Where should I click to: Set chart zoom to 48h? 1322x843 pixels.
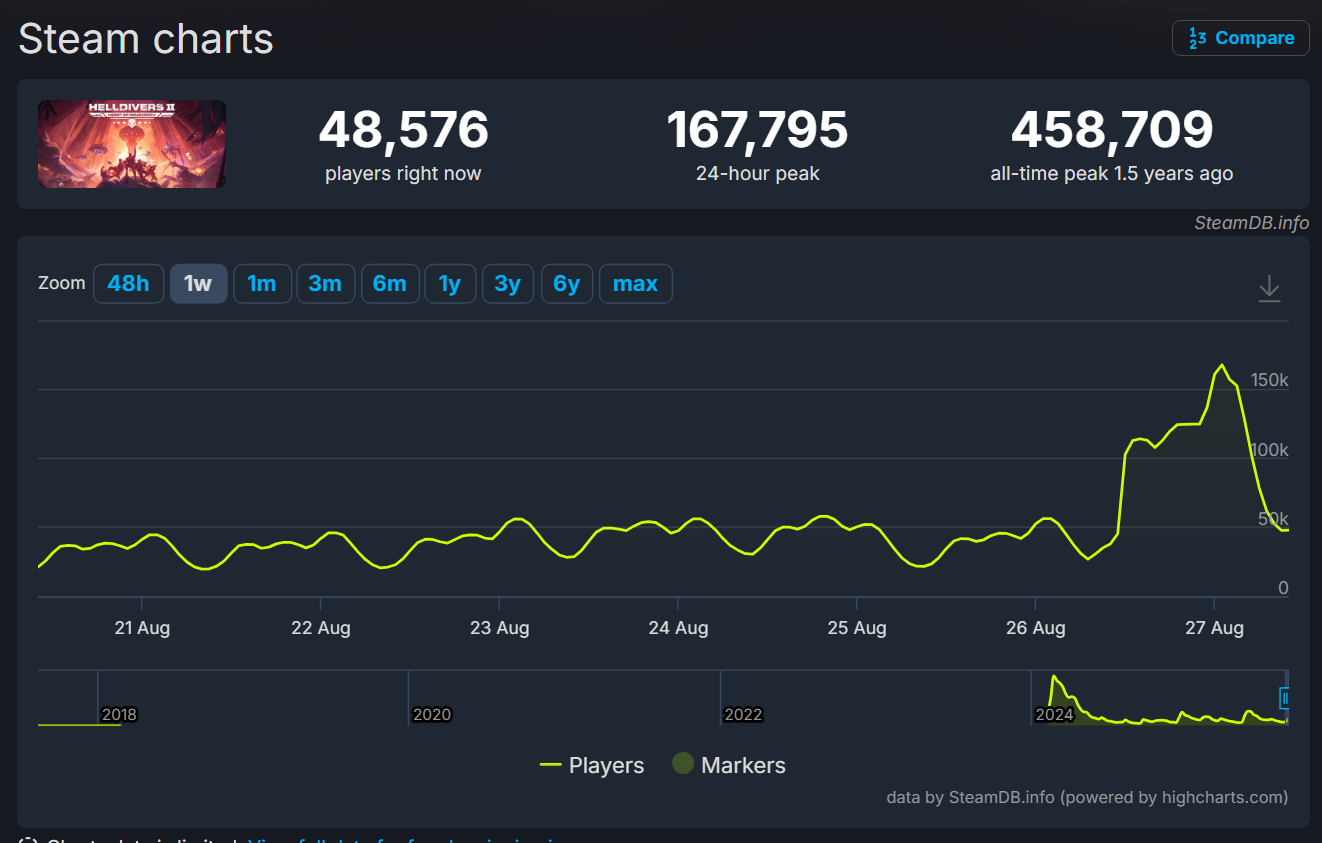(x=128, y=284)
